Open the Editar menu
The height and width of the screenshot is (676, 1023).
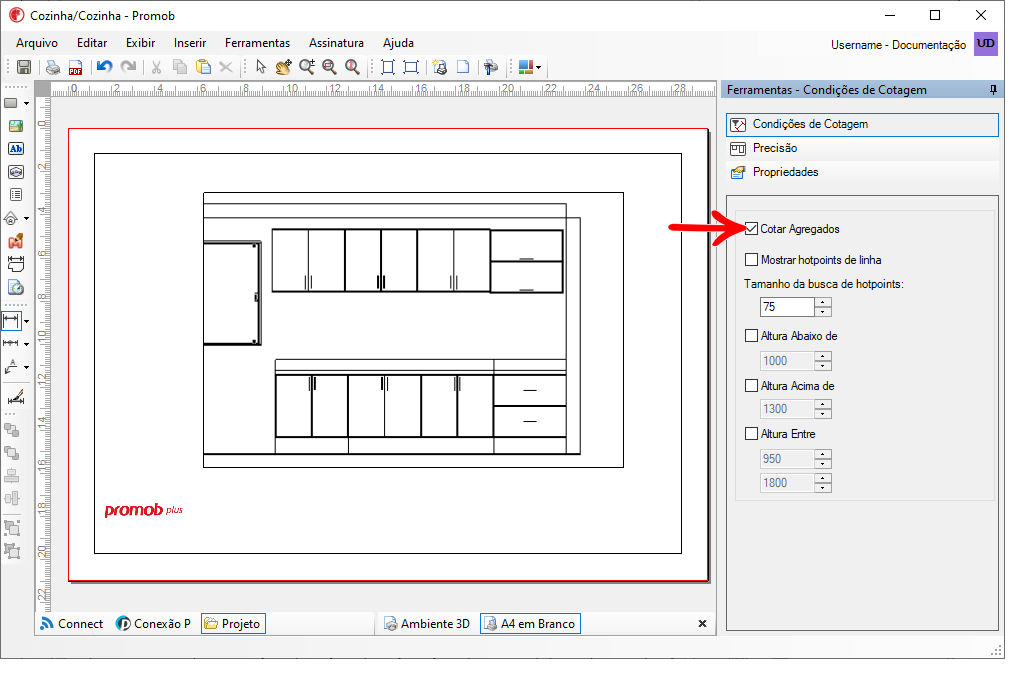(92, 43)
